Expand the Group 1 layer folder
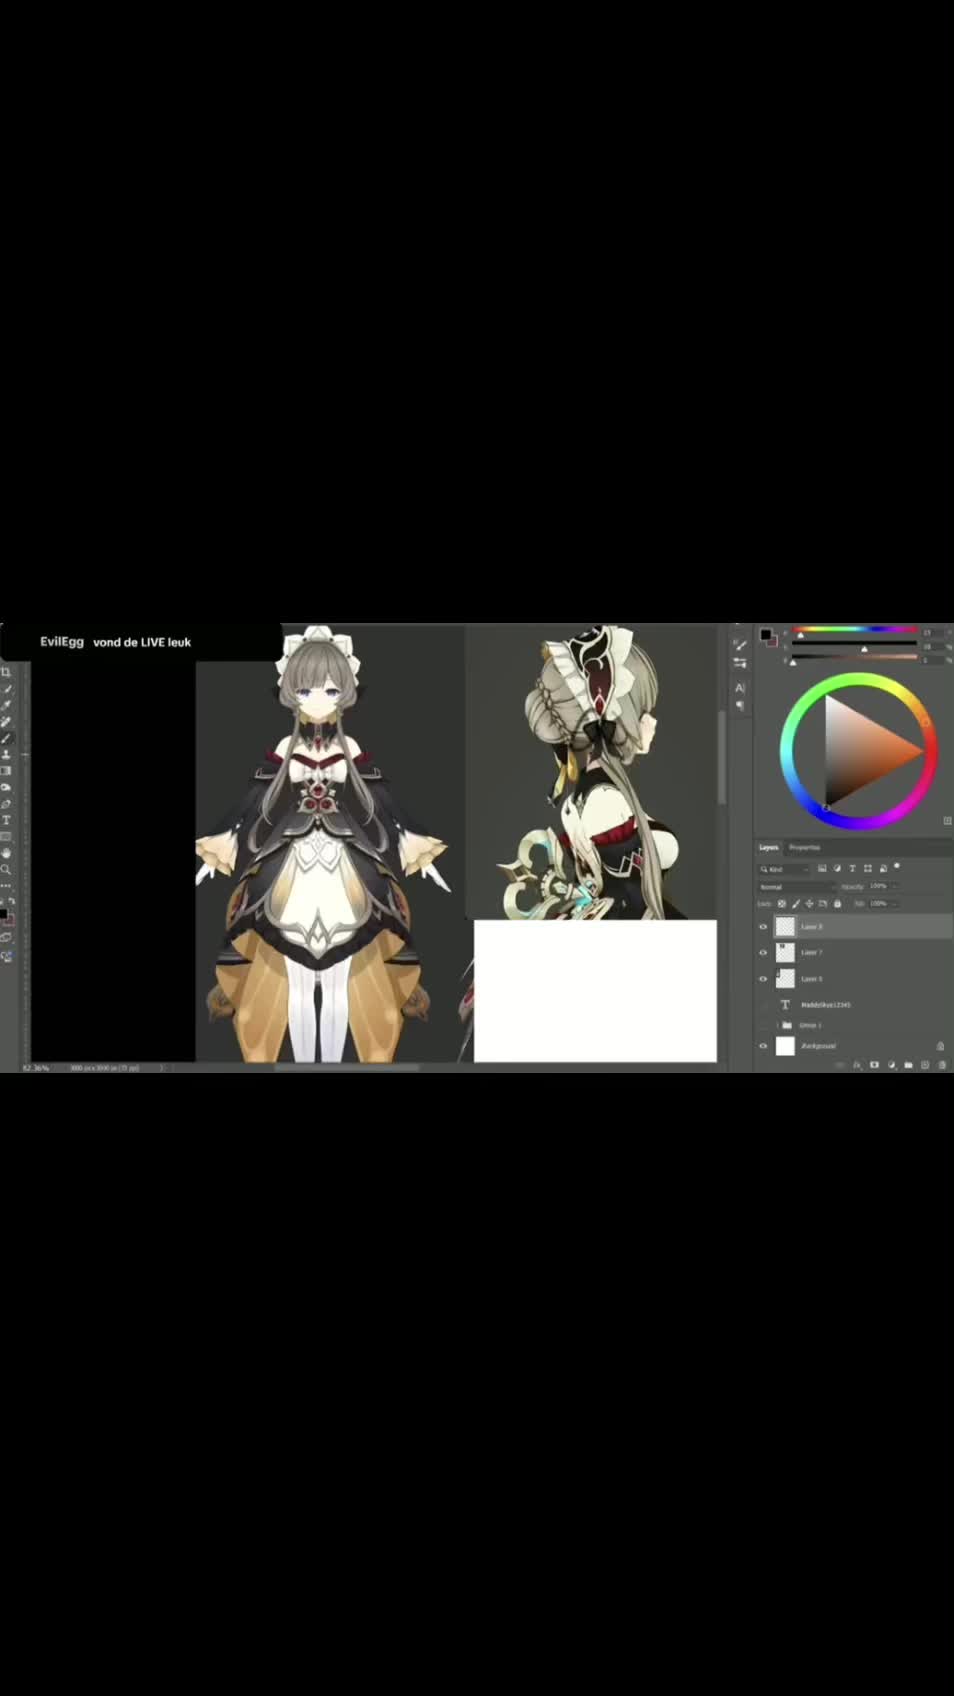 click(x=777, y=1026)
